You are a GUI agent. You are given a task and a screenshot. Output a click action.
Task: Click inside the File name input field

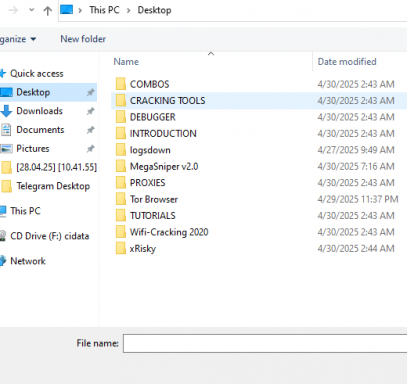tap(265, 343)
